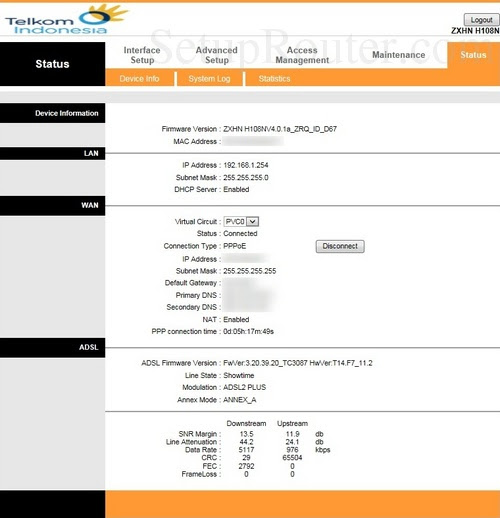500x518 pixels.
Task: Click the ZXHN H108N model label
Action: tap(475, 31)
